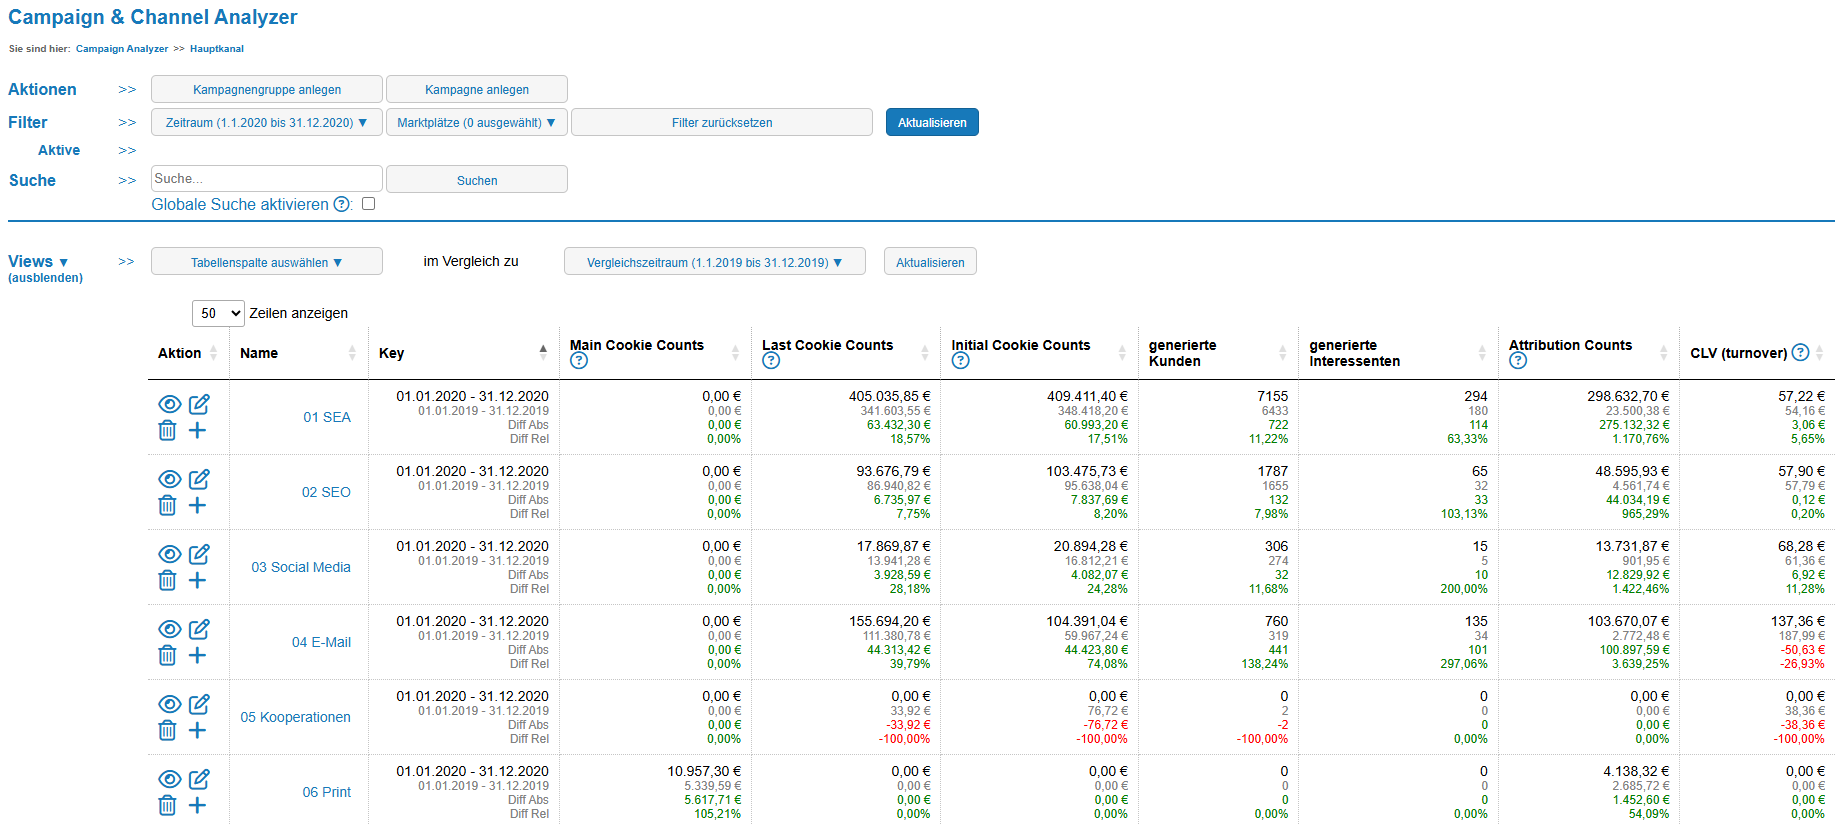Expand the Marktplätze filter dropdown

(x=476, y=123)
